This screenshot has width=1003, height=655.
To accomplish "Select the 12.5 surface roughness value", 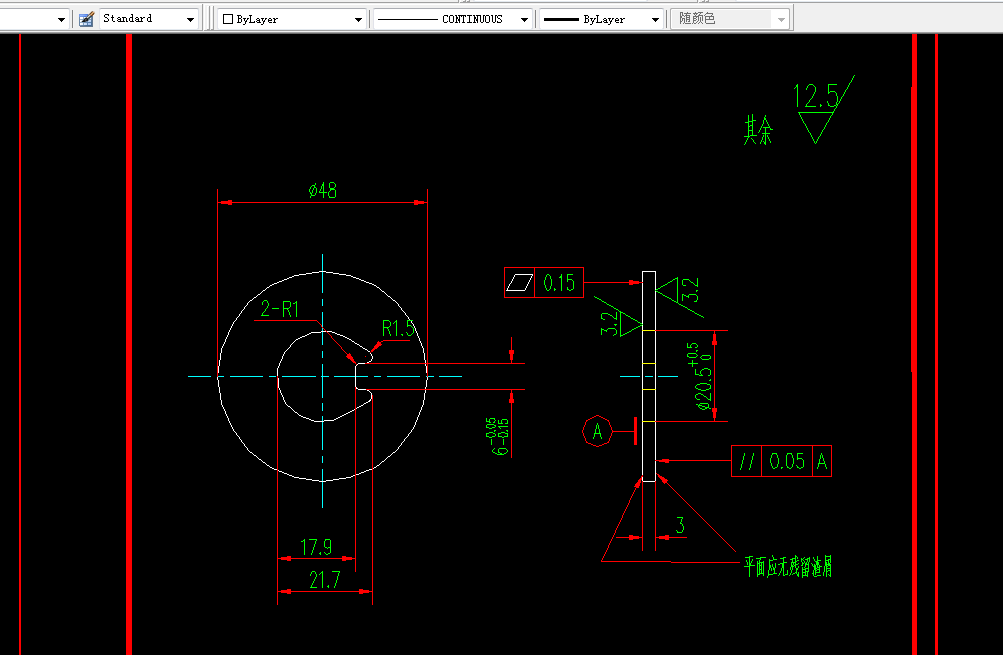I will pos(816,97).
